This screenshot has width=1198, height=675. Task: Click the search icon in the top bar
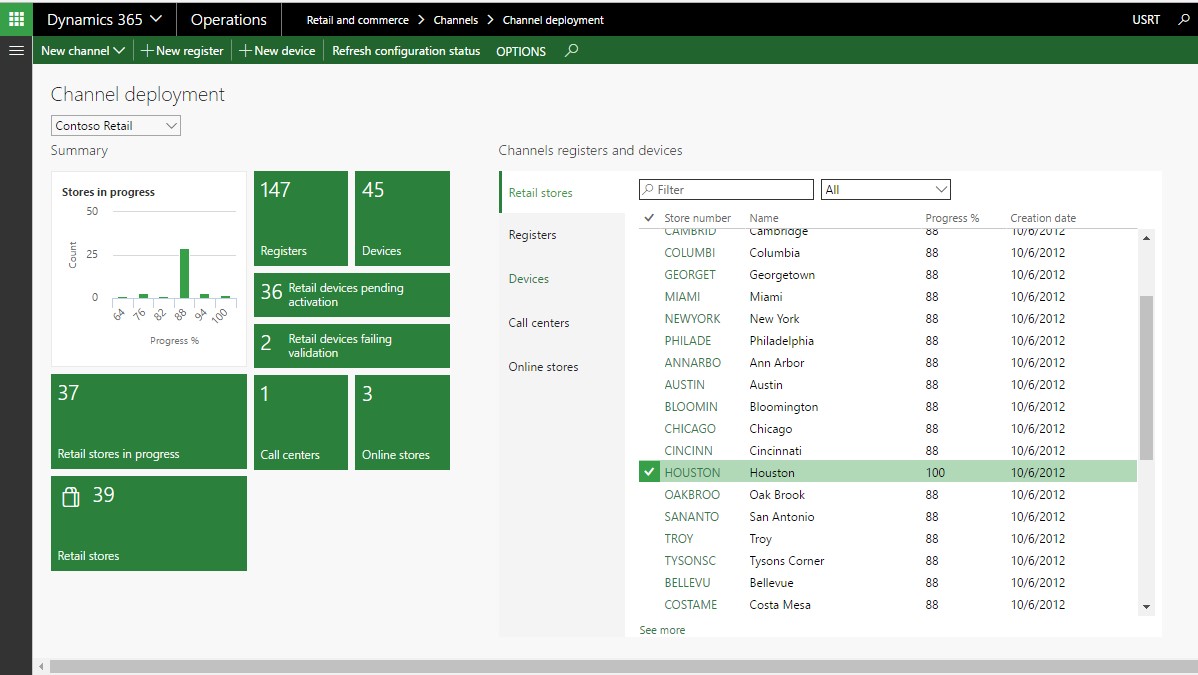click(x=1184, y=19)
